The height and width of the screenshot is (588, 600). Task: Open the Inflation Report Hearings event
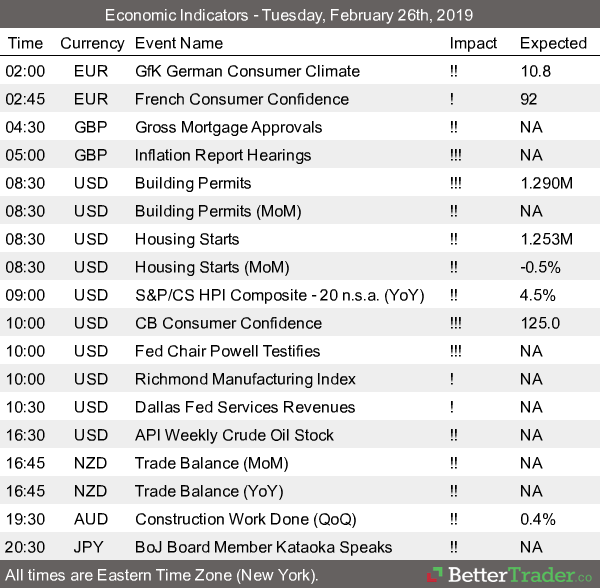223,155
